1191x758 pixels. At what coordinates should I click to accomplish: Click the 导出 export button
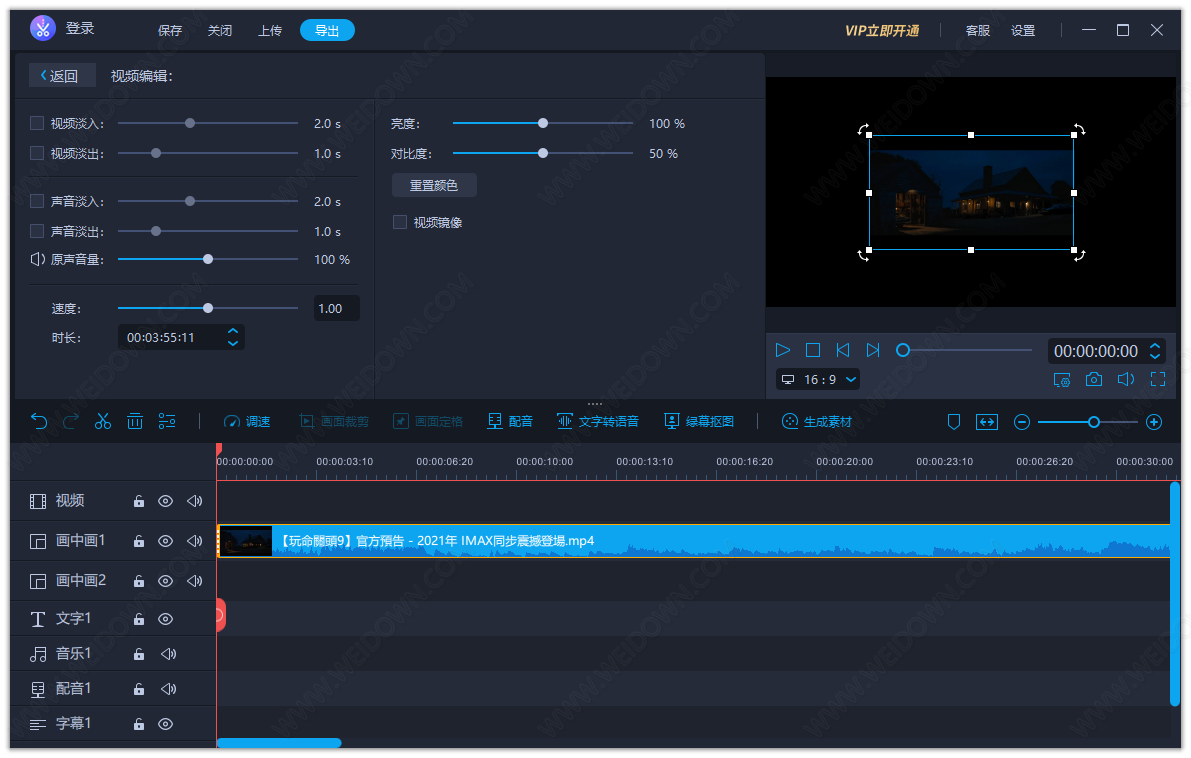tap(327, 30)
